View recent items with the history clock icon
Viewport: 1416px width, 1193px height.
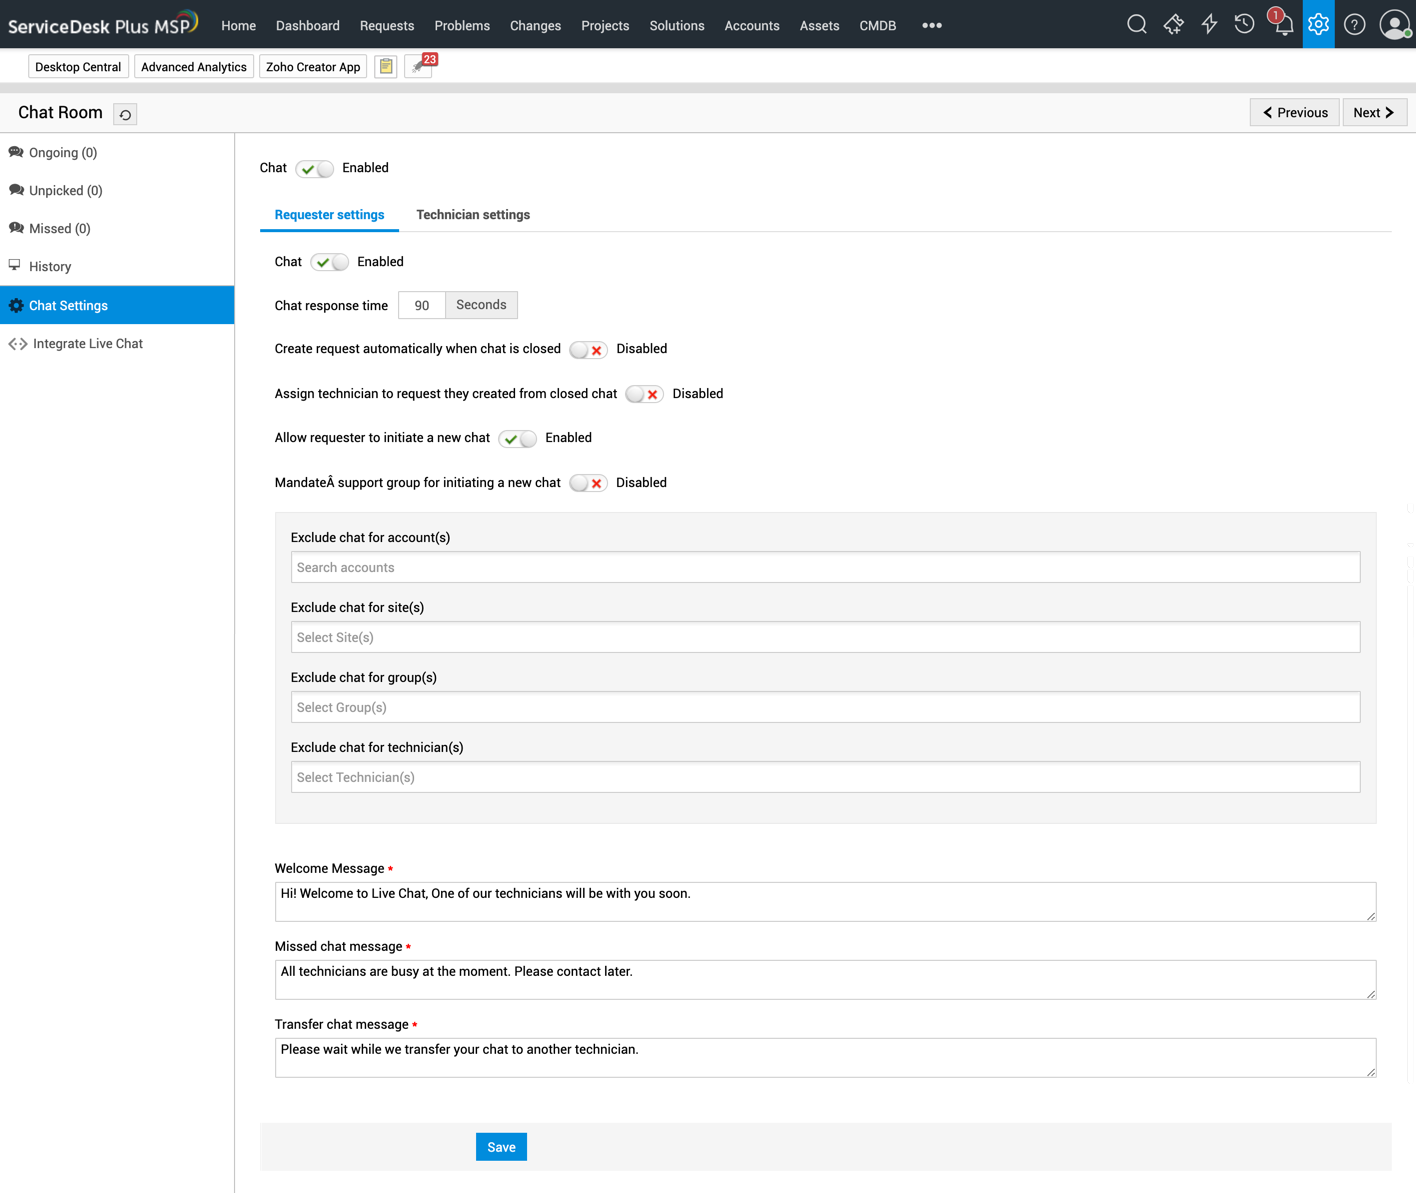[1243, 24]
